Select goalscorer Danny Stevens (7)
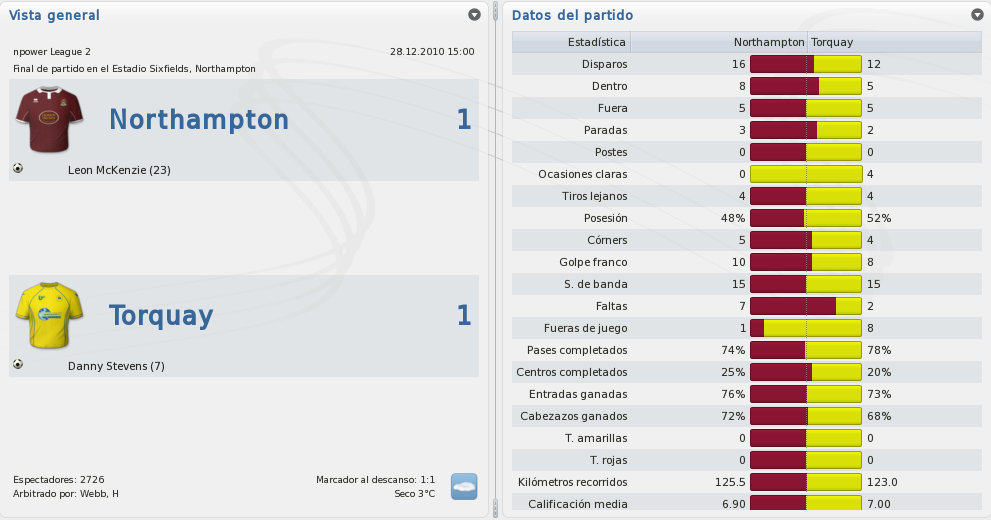Image resolution: width=991 pixels, height=520 pixels. pyautogui.click(x=116, y=366)
